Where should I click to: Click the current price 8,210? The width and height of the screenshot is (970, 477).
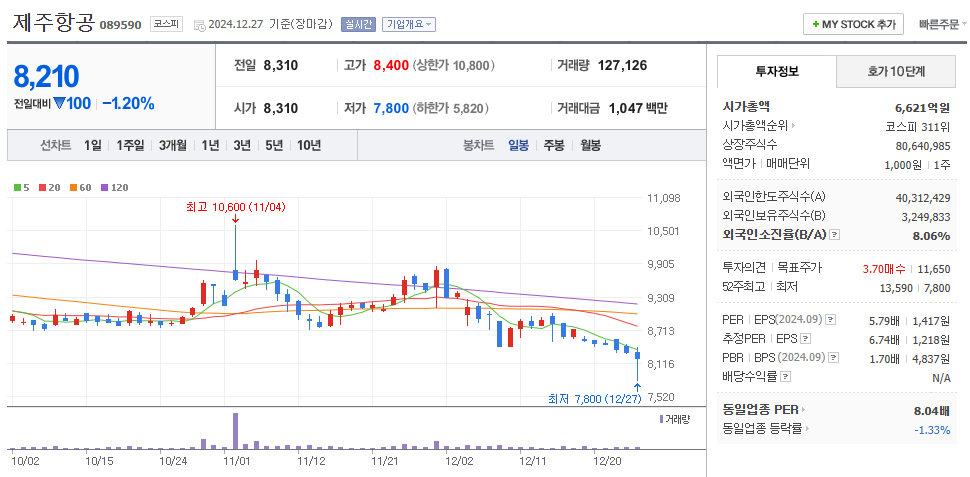[46, 77]
